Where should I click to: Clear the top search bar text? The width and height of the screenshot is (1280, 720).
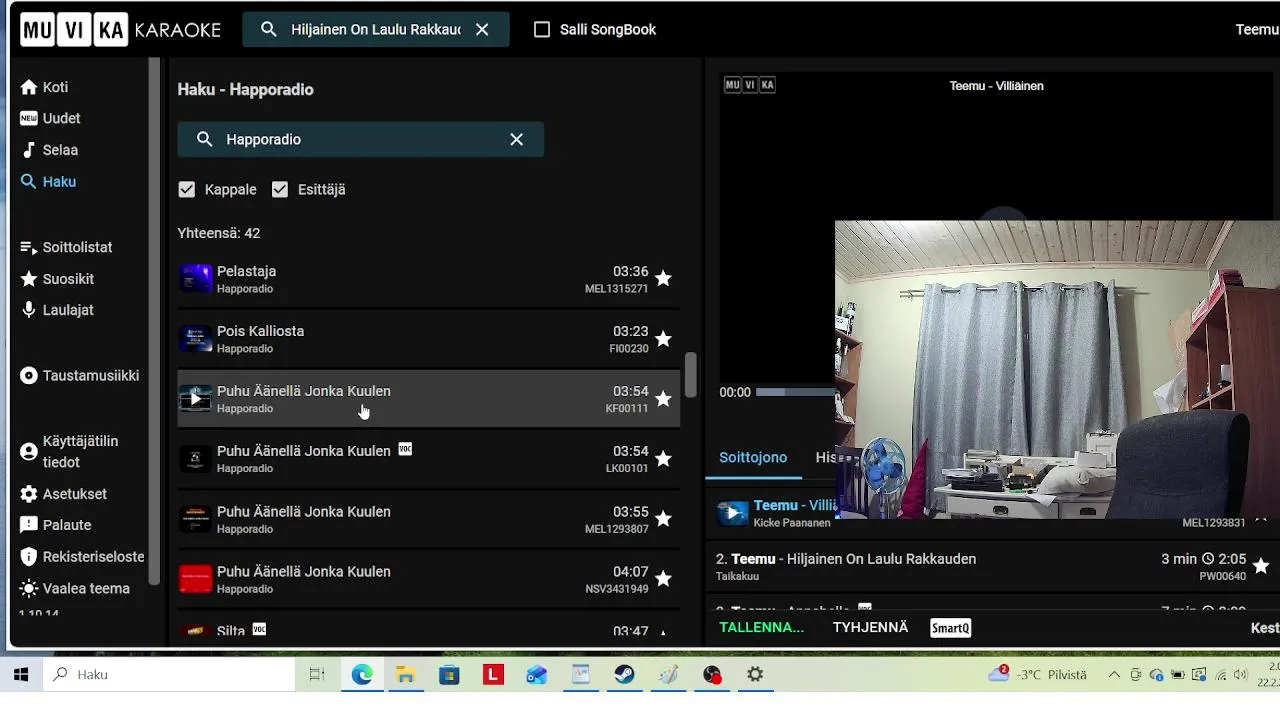pos(482,30)
